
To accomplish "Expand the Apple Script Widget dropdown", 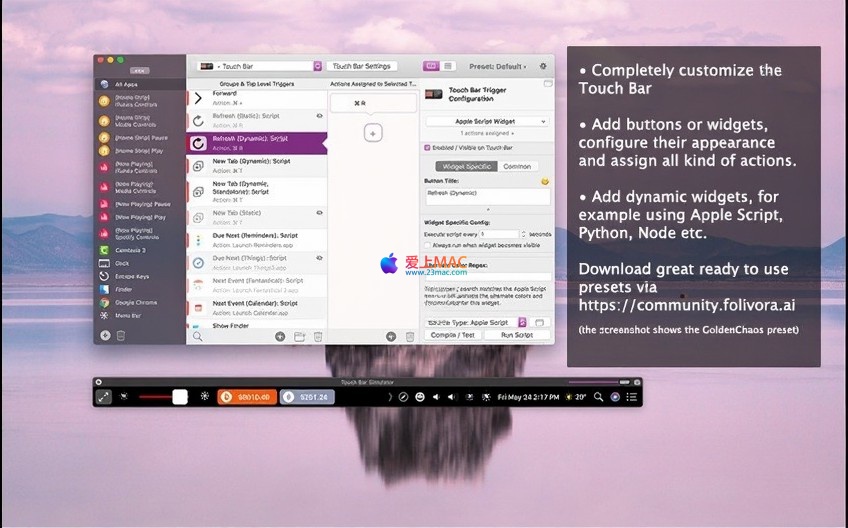I will coord(487,121).
